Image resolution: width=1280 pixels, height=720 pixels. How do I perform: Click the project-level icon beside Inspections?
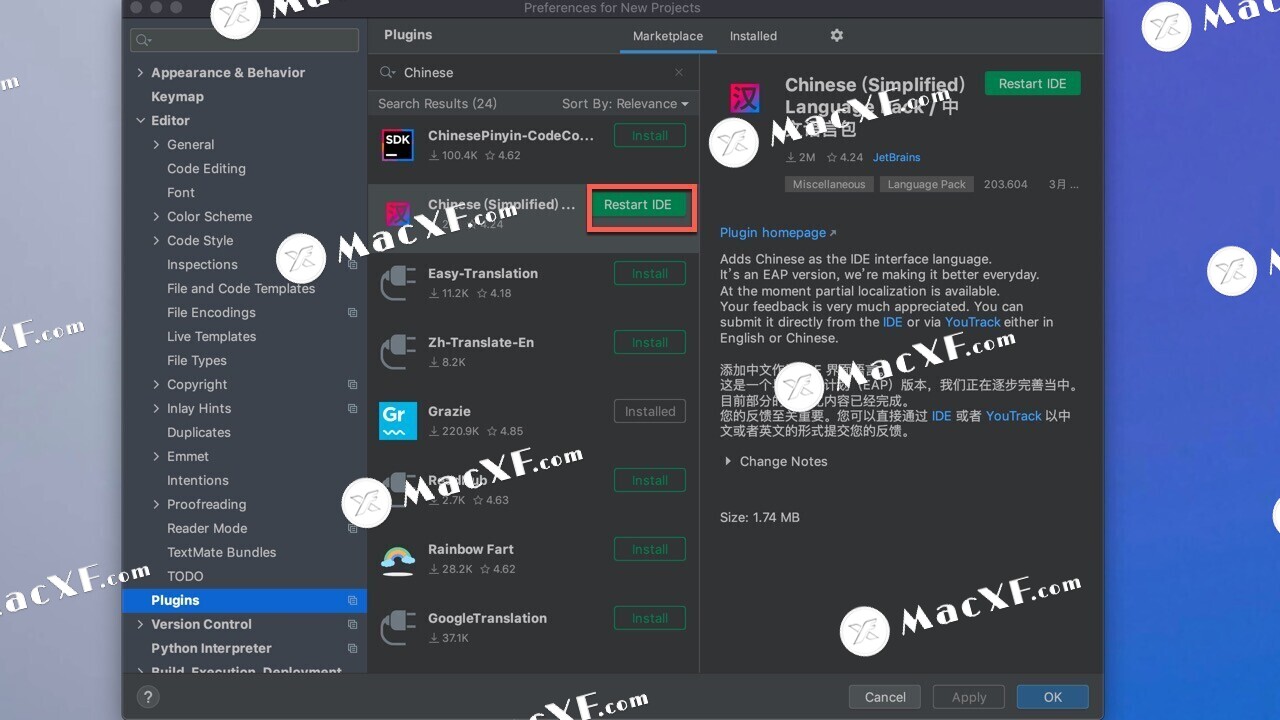(352, 264)
